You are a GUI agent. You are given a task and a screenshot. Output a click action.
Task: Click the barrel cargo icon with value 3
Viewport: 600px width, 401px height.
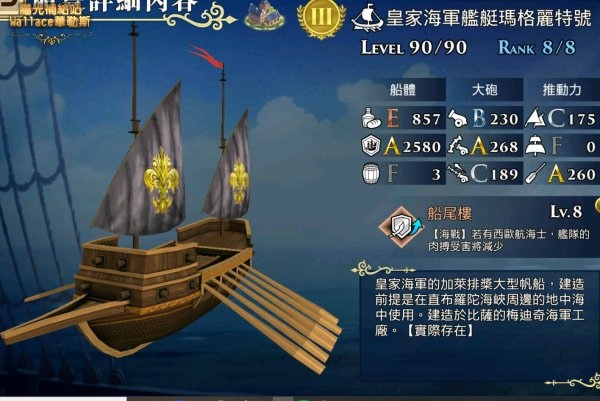coord(371,174)
